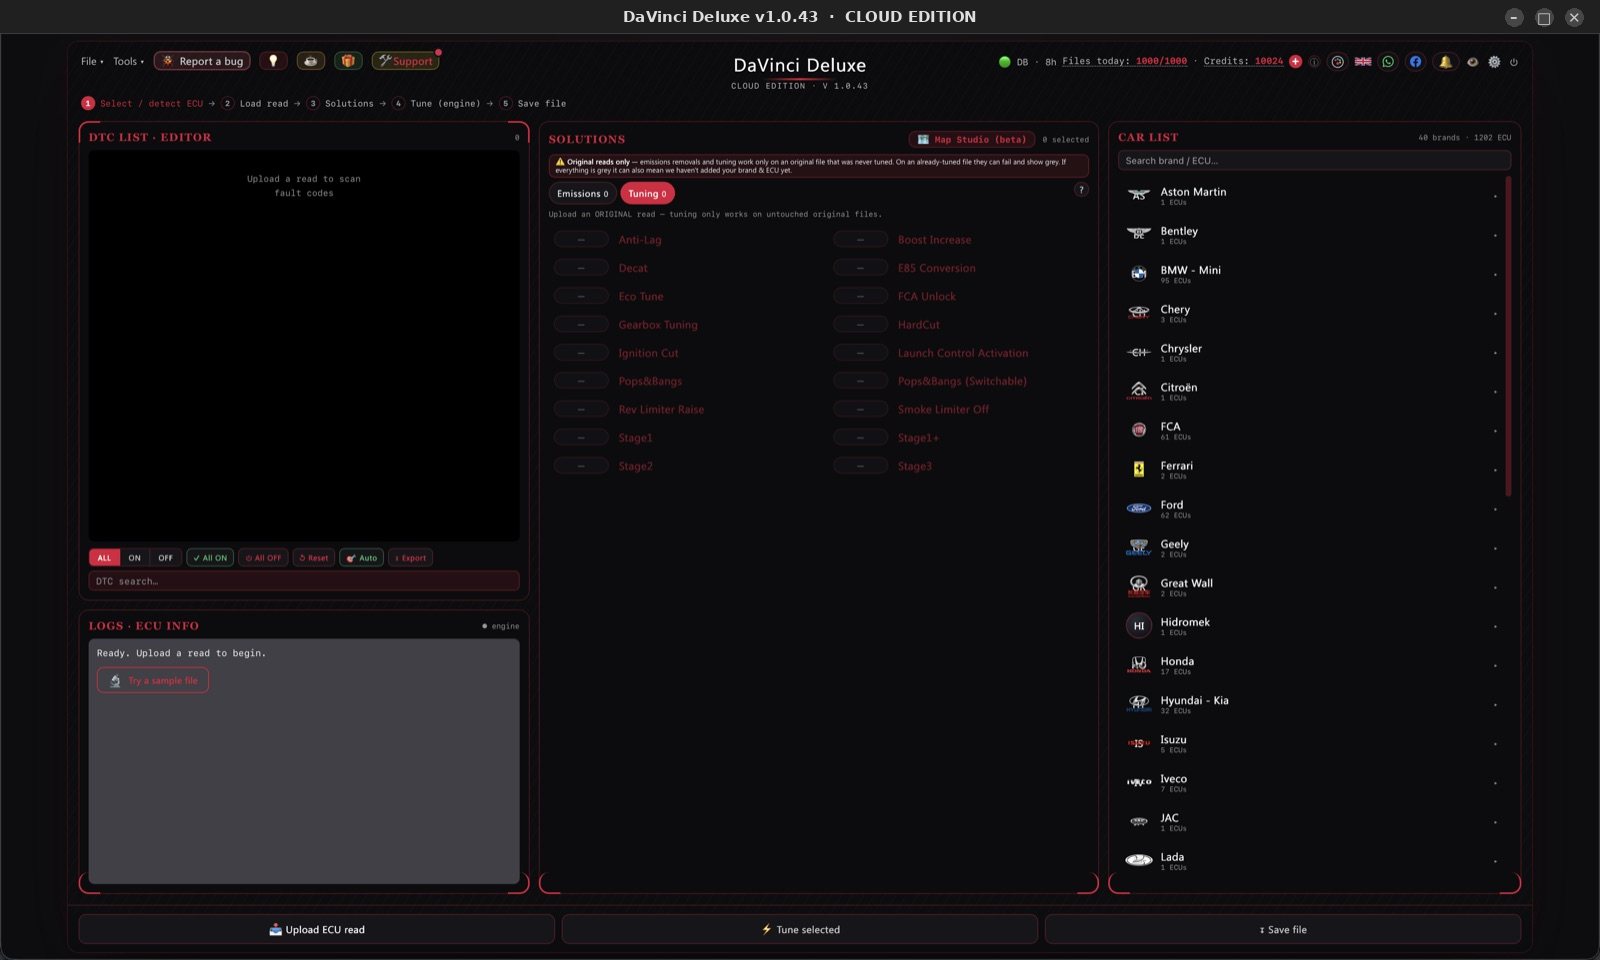Select the Citroën logo

click(1139, 390)
